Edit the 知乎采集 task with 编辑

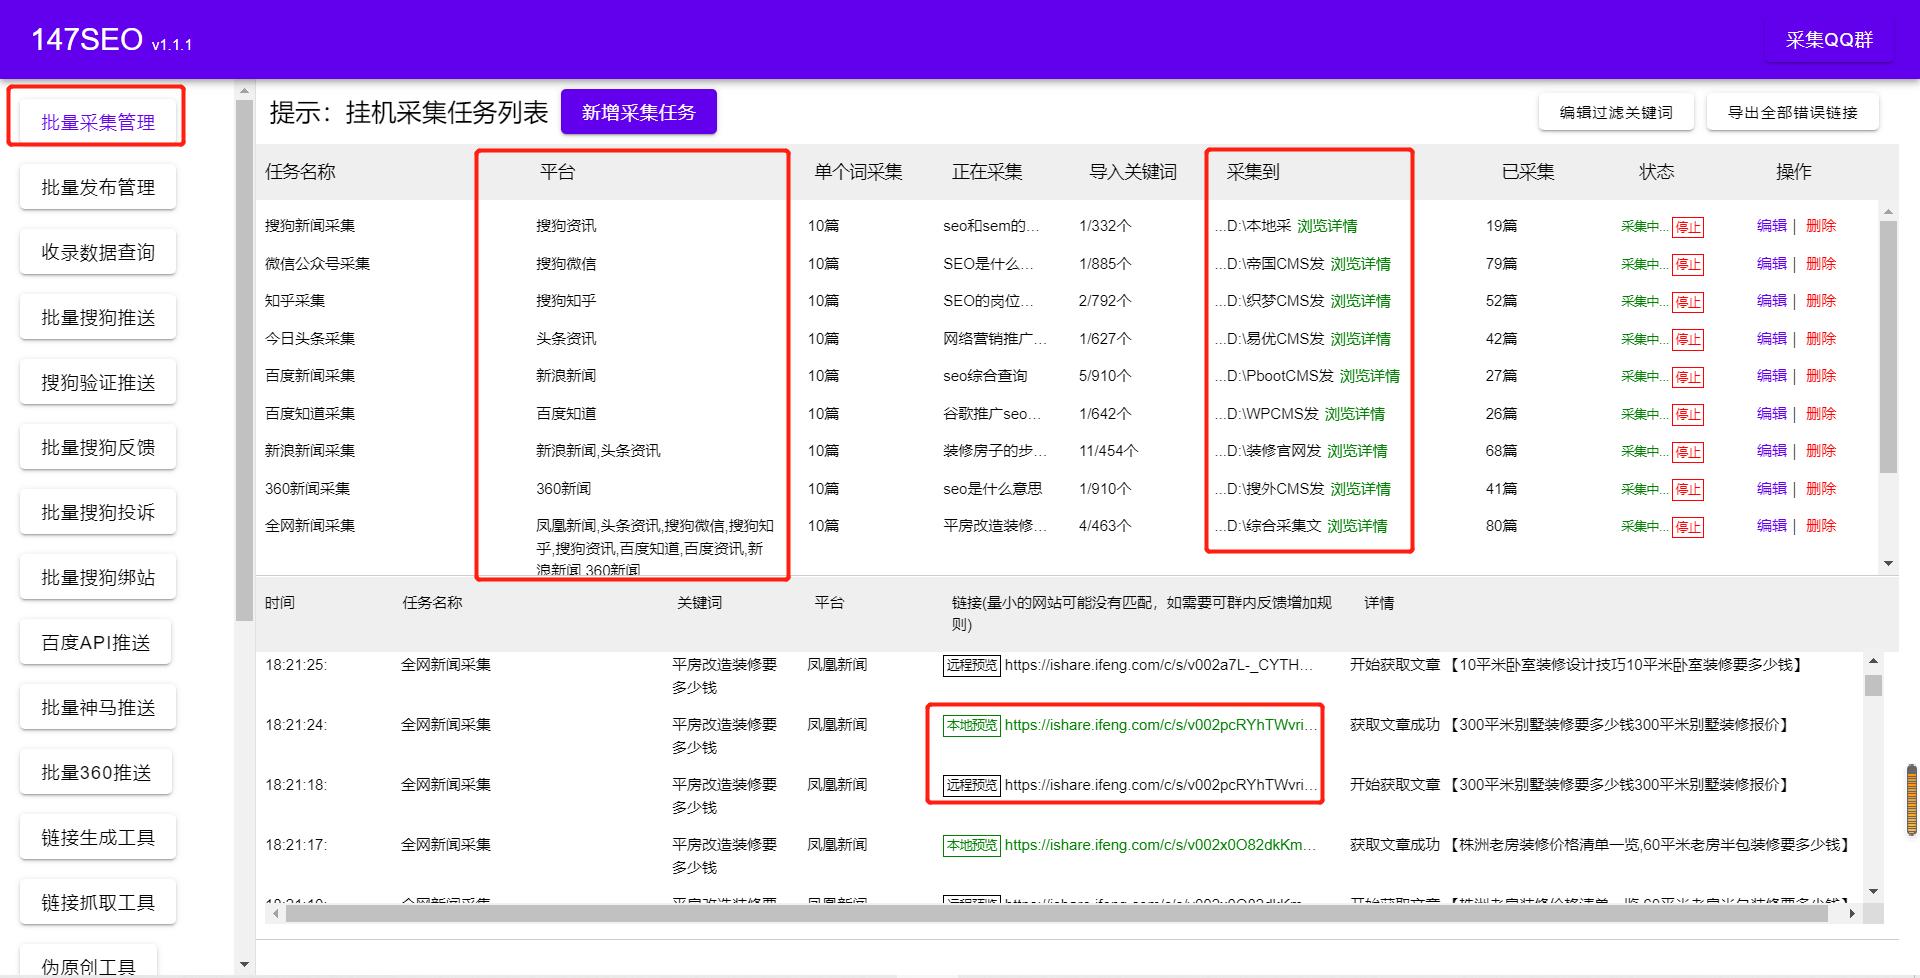click(x=1770, y=300)
